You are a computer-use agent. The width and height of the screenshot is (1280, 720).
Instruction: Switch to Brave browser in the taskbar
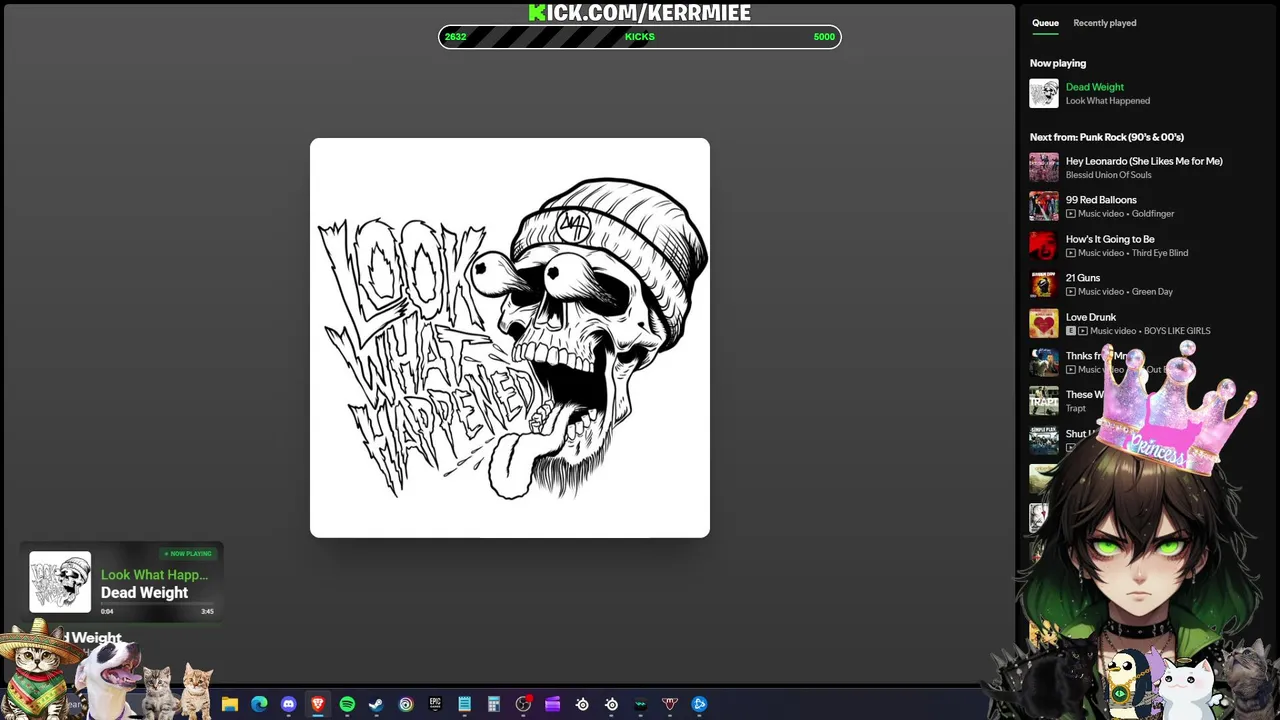[x=318, y=704]
